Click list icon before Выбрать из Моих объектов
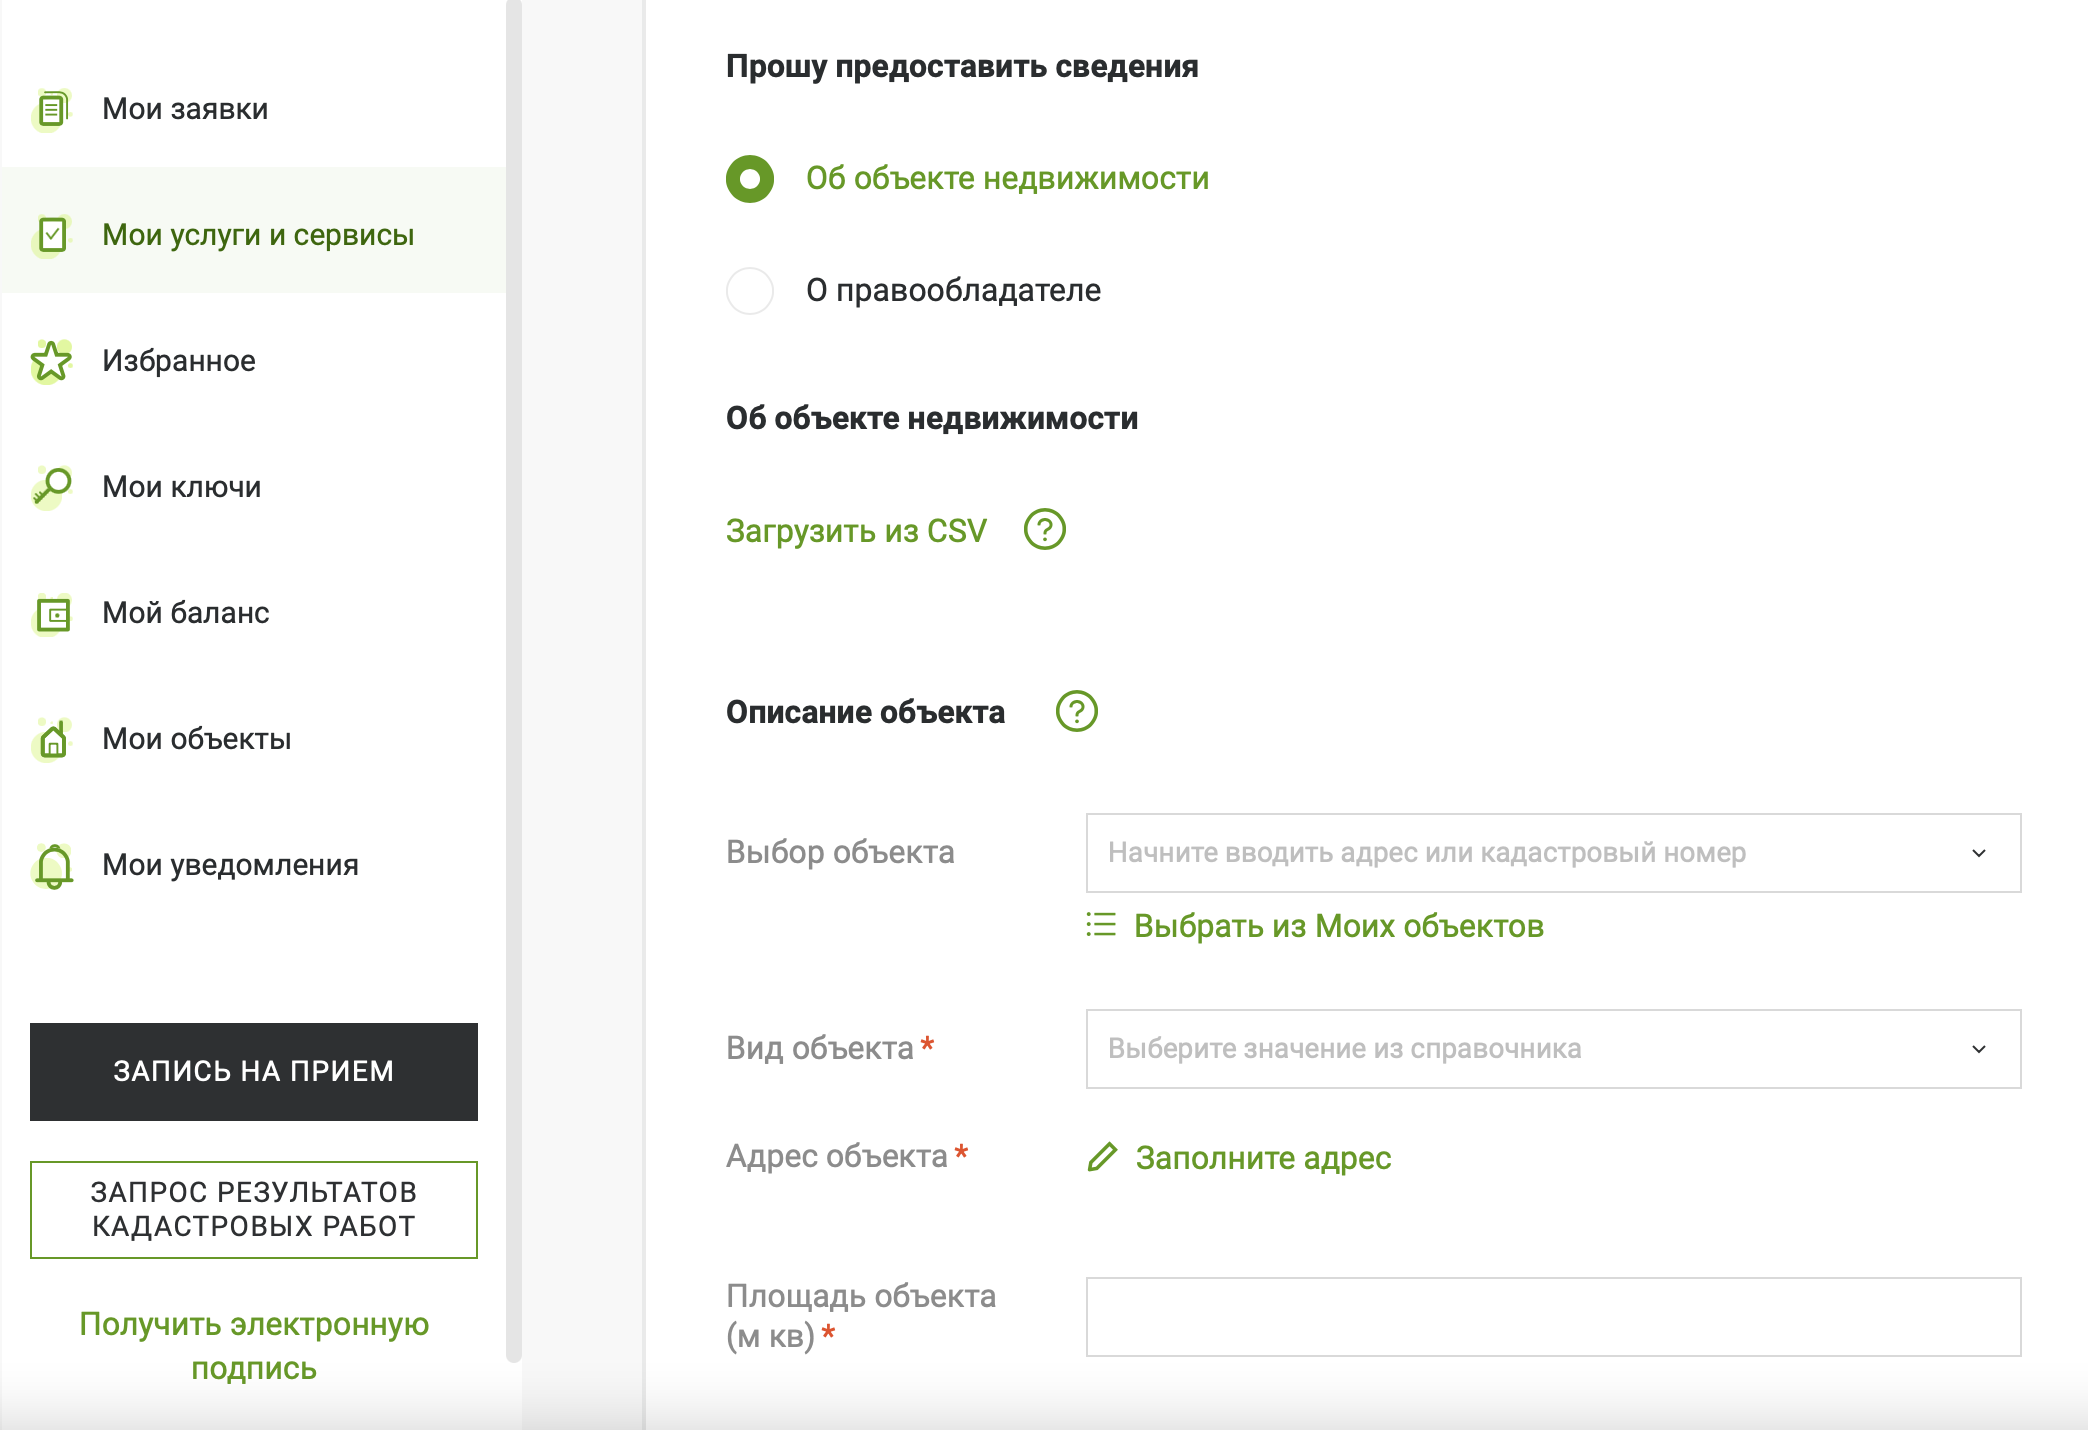2088x1430 pixels. point(1101,925)
